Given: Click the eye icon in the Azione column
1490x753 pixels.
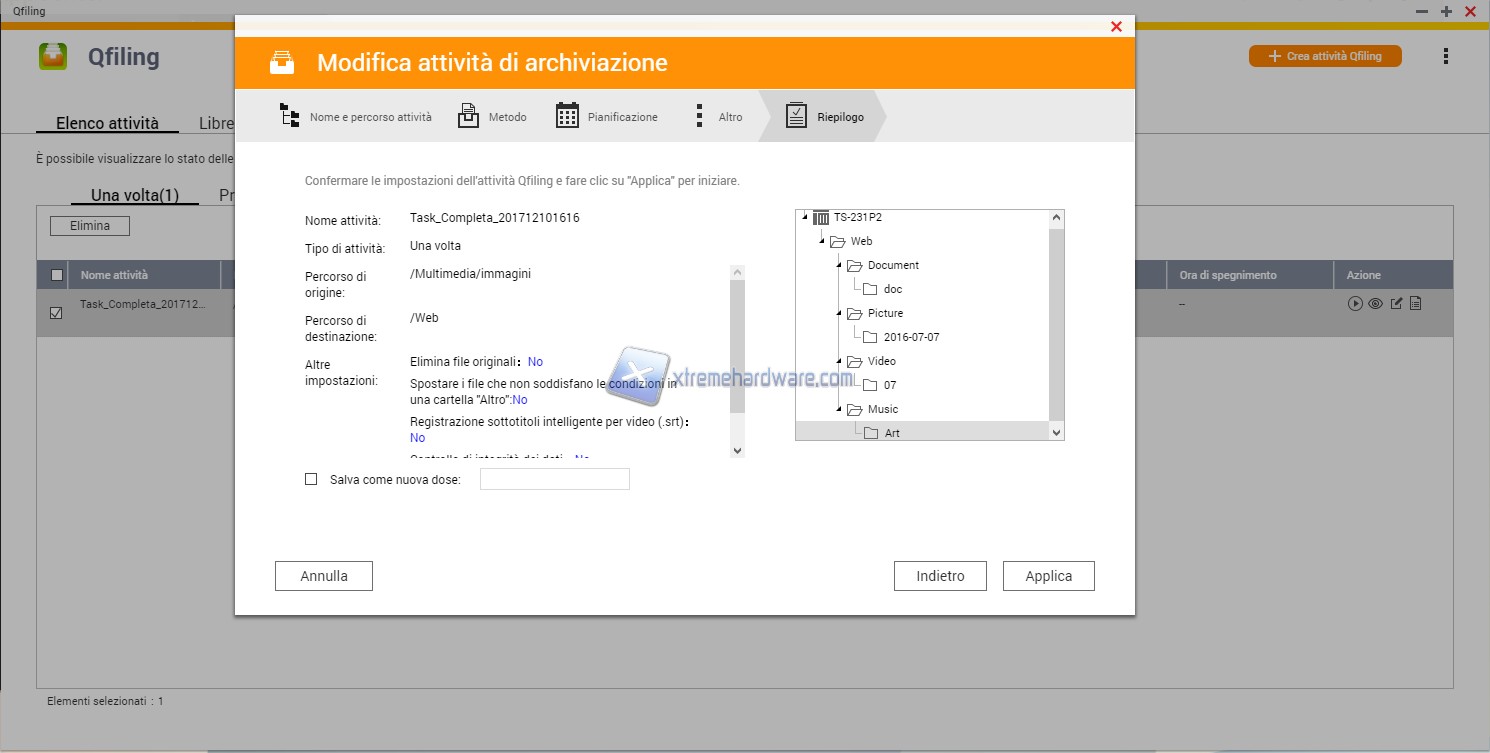Looking at the screenshot, I should click(1375, 304).
